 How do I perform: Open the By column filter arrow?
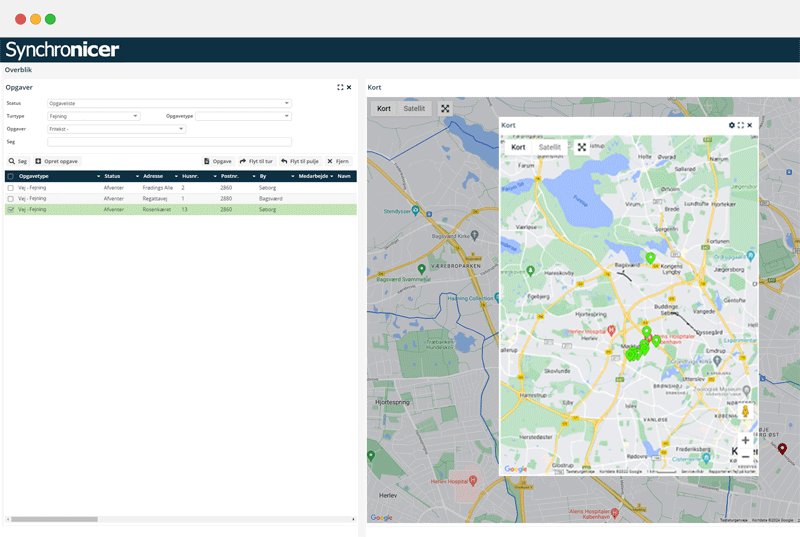pyautogui.click(x=292, y=176)
